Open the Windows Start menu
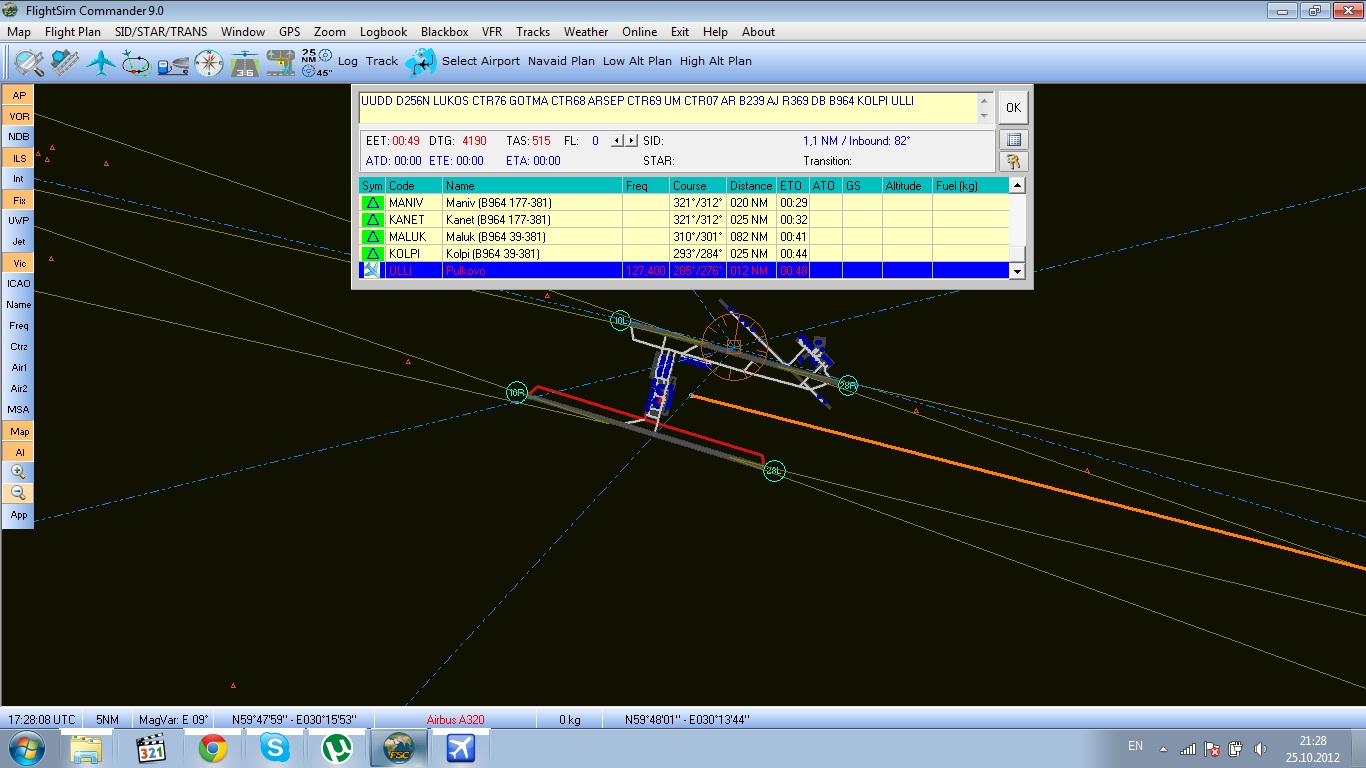1366x768 pixels. click(x=25, y=748)
